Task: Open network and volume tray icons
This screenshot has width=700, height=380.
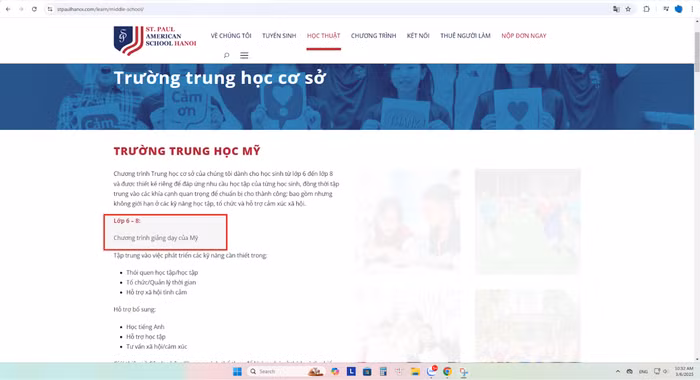Action: [x=661, y=372]
